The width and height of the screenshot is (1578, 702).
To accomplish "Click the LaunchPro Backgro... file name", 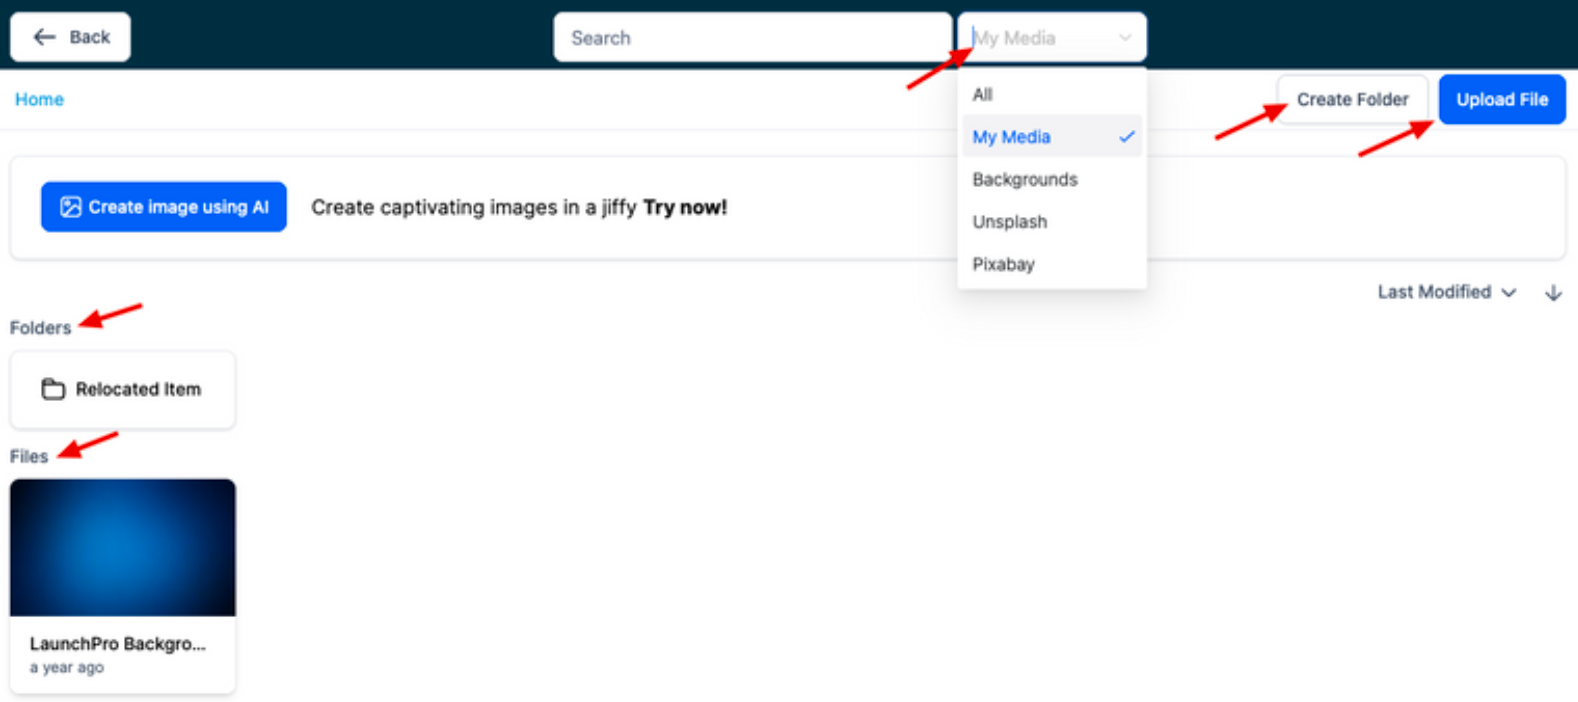I will click(118, 644).
